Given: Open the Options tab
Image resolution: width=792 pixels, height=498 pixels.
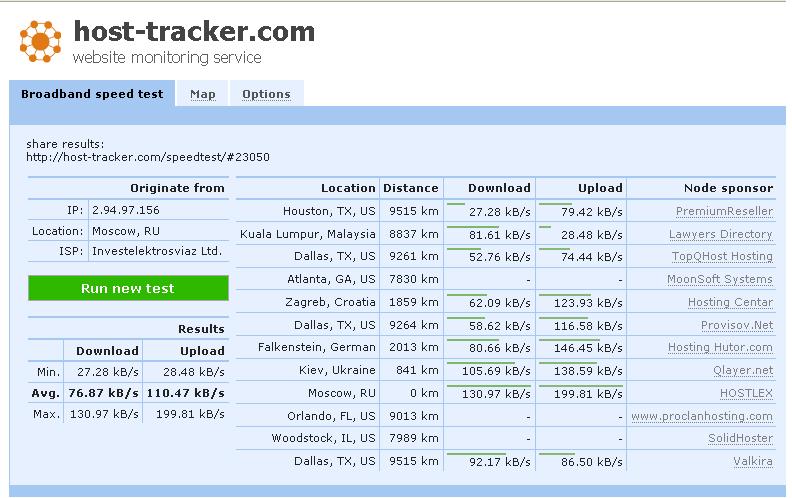Looking at the screenshot, I should click(x=266, y=94).
